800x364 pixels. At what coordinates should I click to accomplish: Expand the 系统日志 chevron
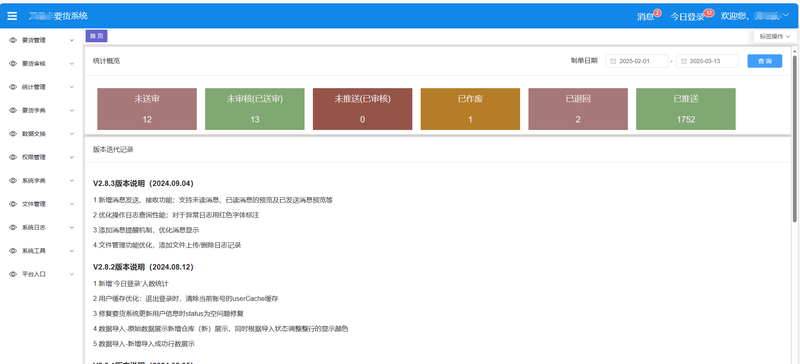coord(71,227)
